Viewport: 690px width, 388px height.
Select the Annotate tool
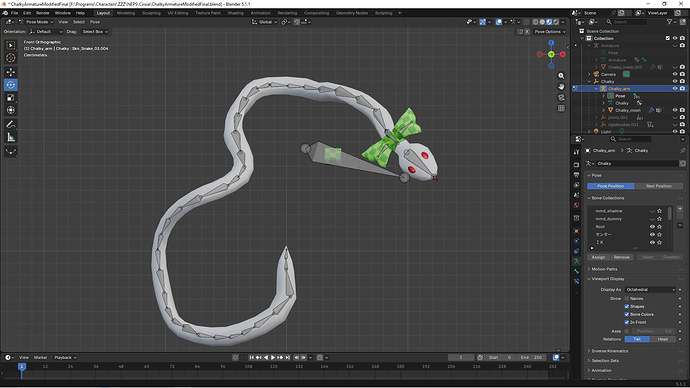11,124
